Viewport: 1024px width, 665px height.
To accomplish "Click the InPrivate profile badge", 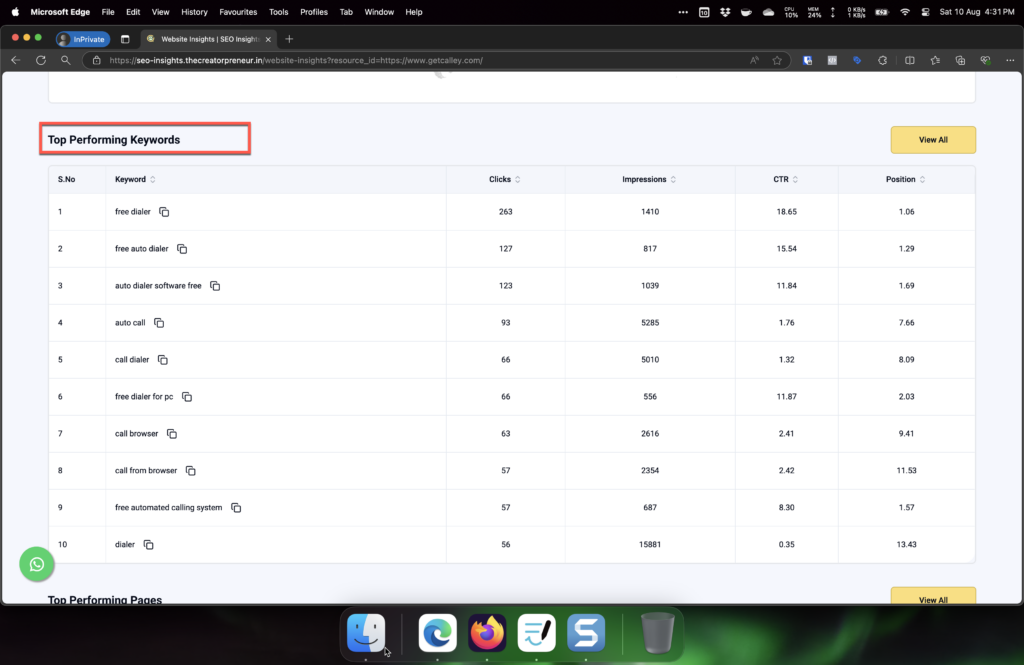I will tap(83, 39).
